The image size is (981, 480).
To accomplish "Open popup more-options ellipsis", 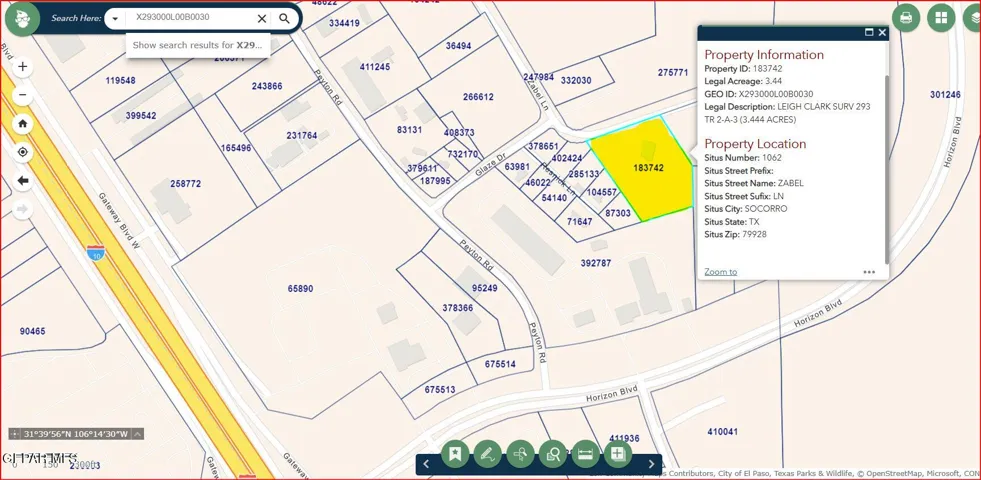I will 868,272.
